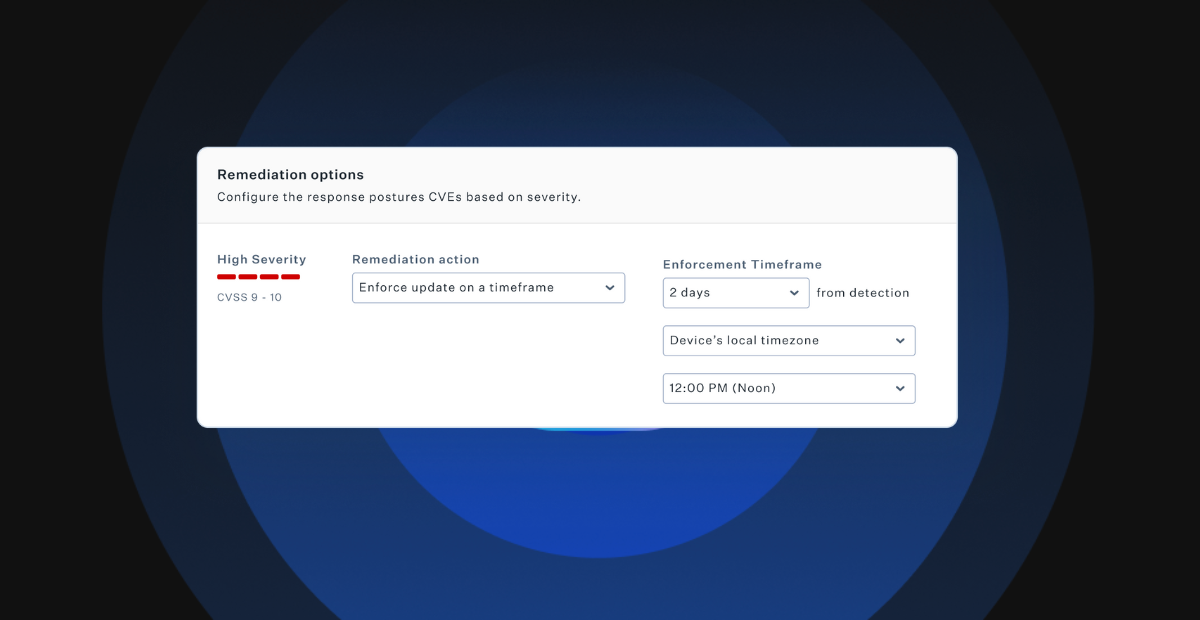Click the High Severity label
The image size is (1200, 620).
pyautogui.click(x=261, y=259)
